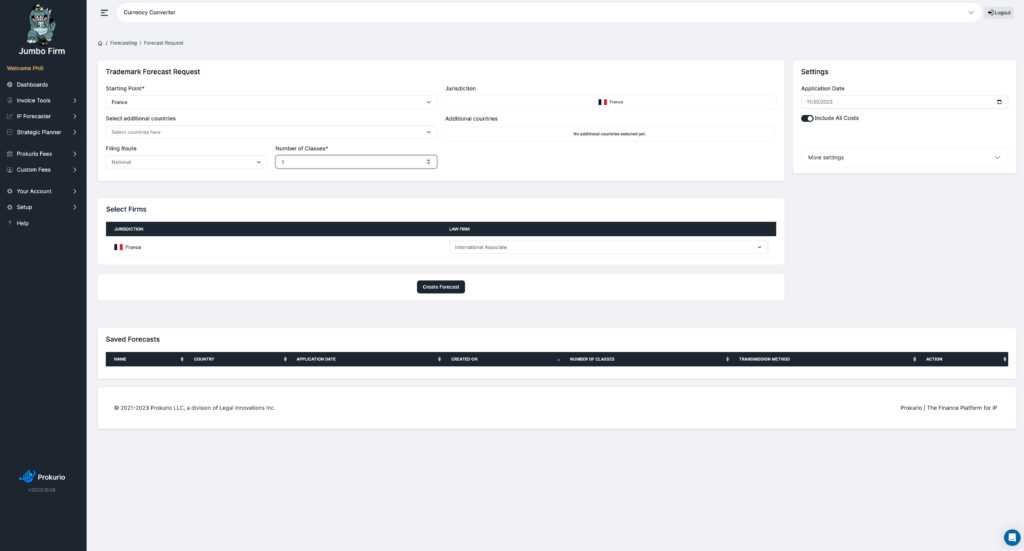Expand the More settings section

point(904,157)
